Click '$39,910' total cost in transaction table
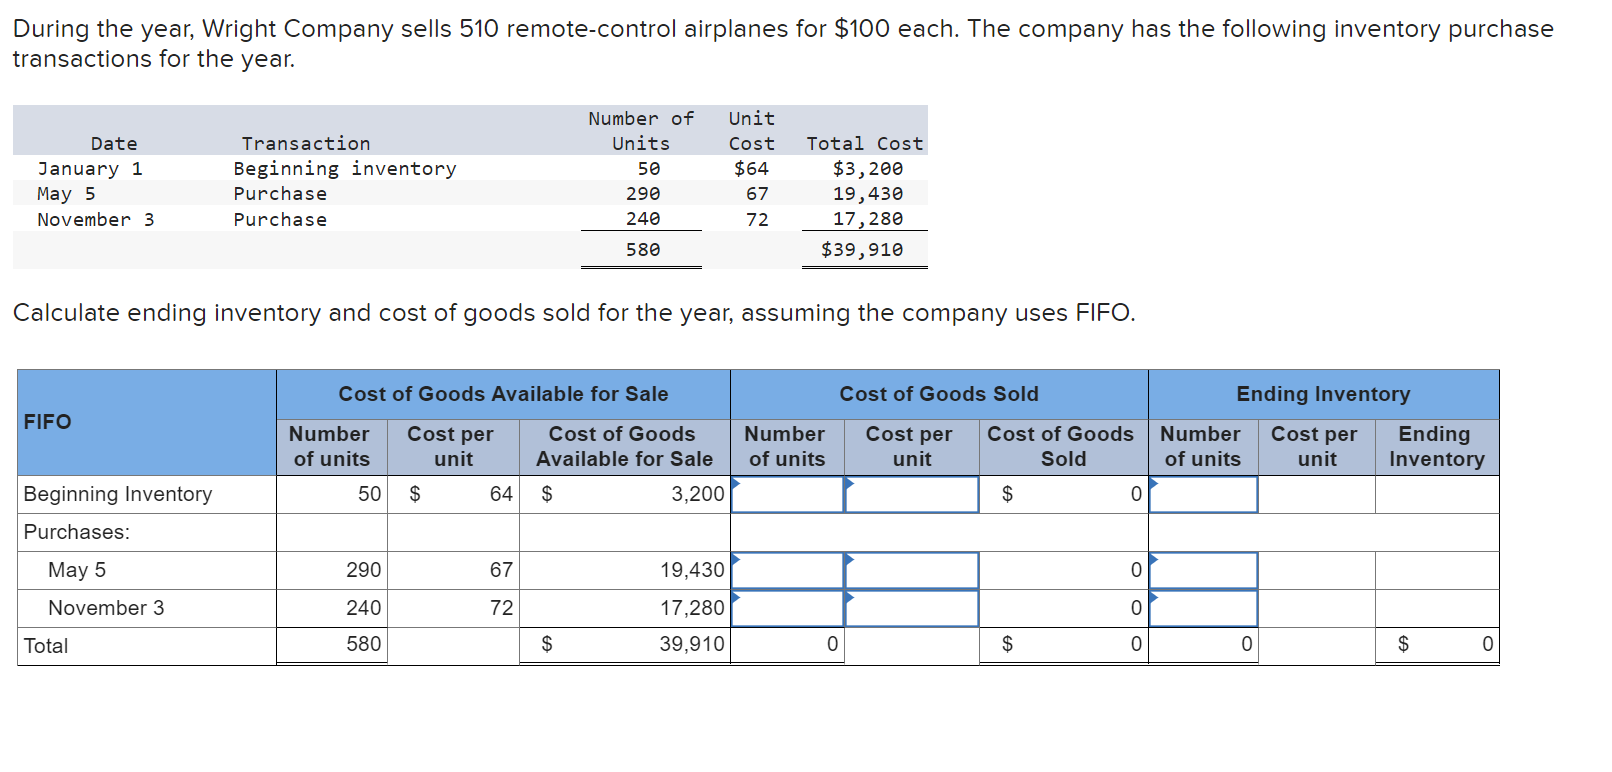Image resolution: width=1612 pixels, height=772 pixels. (862, 250)
